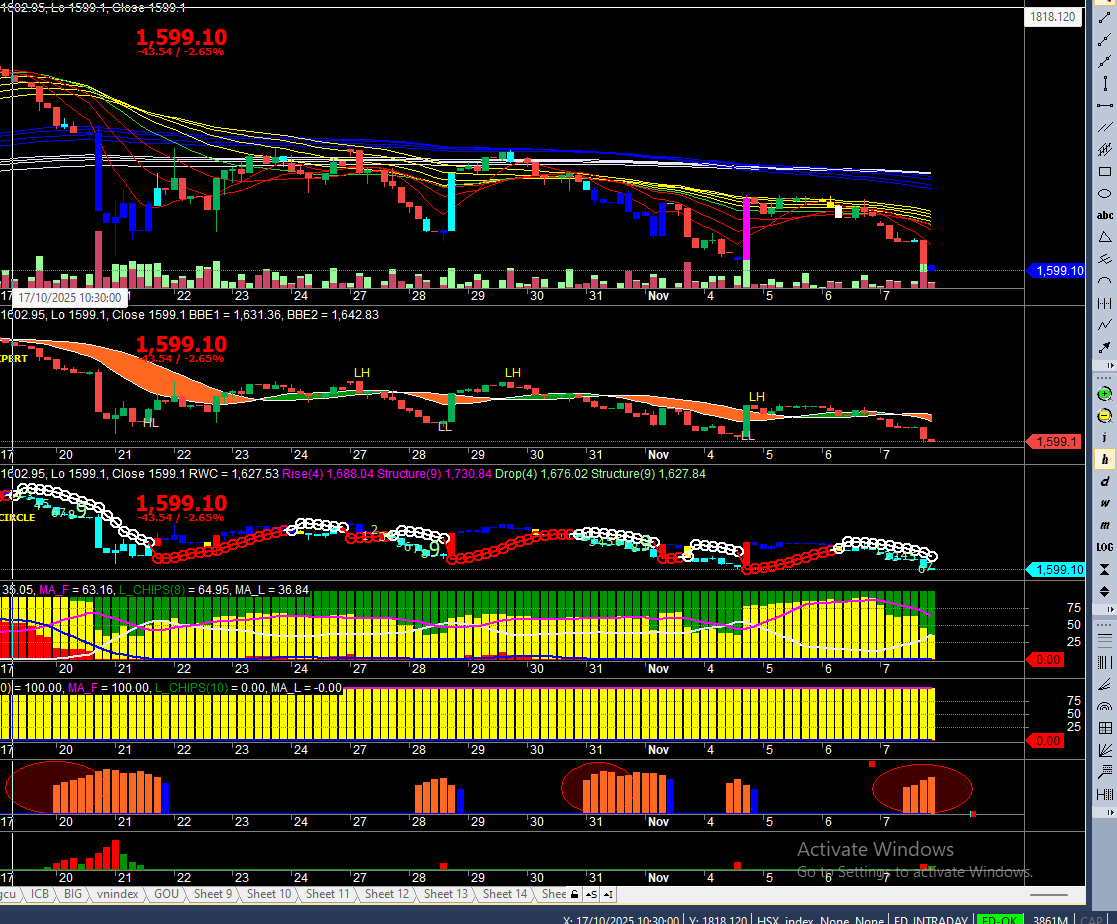Switch to the Sheet 9 tab

point(213,894)
